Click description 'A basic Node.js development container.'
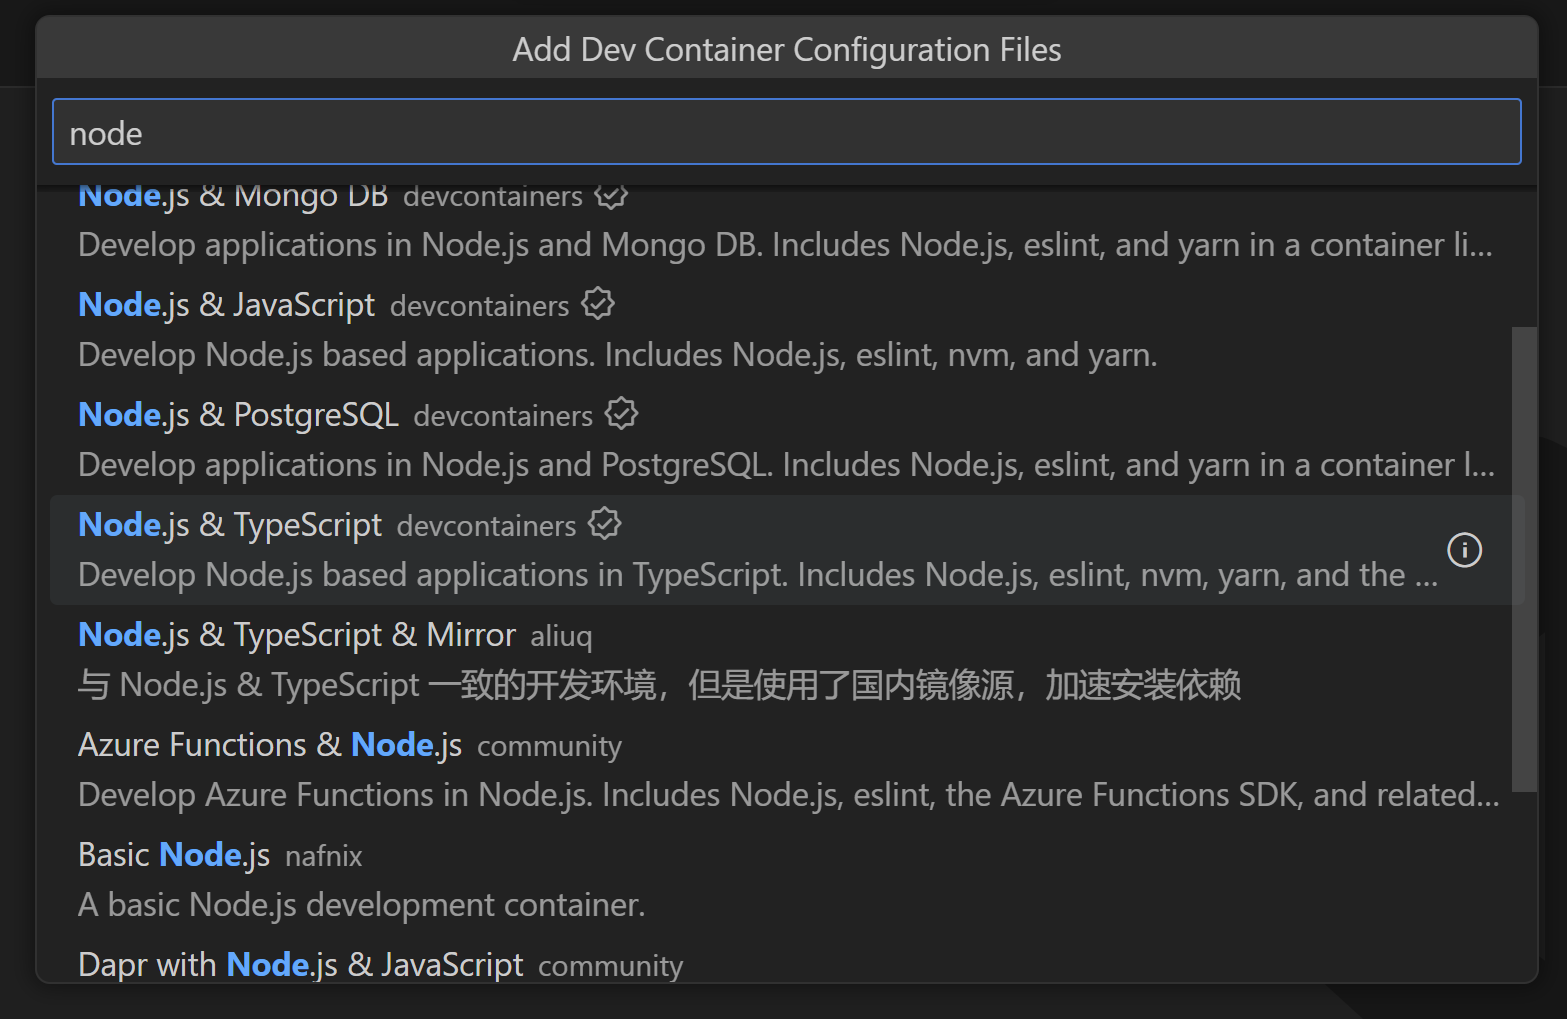The image size is (1567, 1019). 361,905
